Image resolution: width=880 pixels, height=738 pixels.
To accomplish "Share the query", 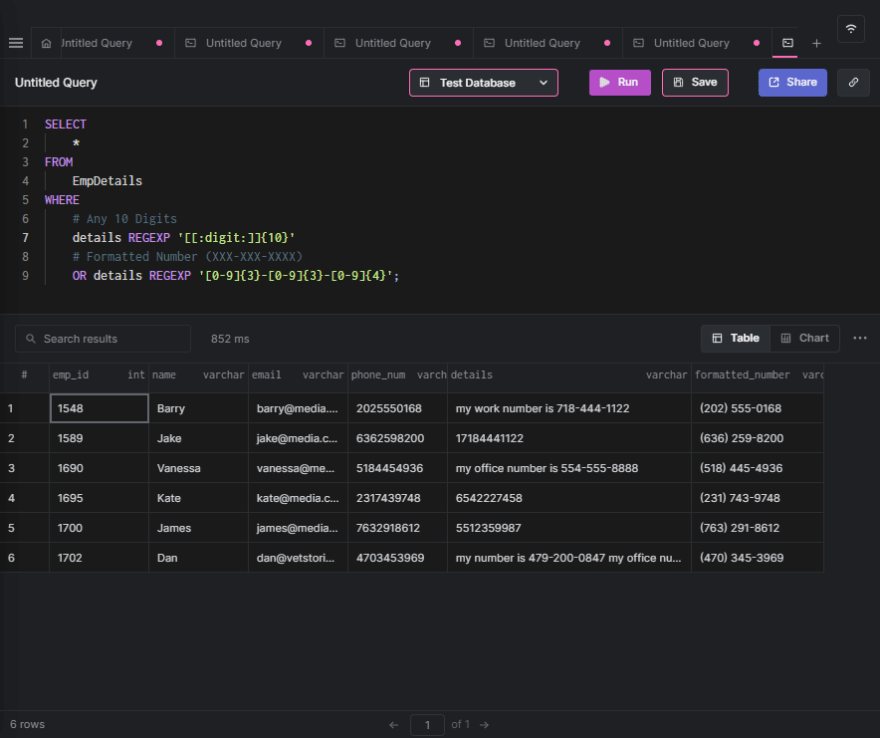I will (792, 82).
